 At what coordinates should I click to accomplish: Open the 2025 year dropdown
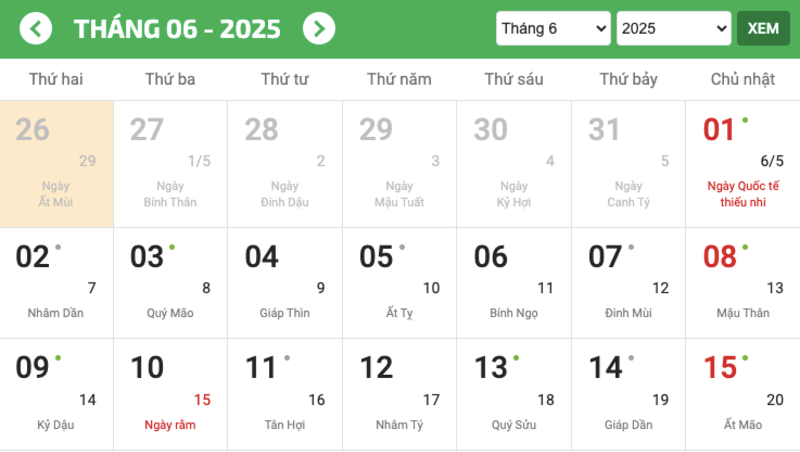[674, 28]
